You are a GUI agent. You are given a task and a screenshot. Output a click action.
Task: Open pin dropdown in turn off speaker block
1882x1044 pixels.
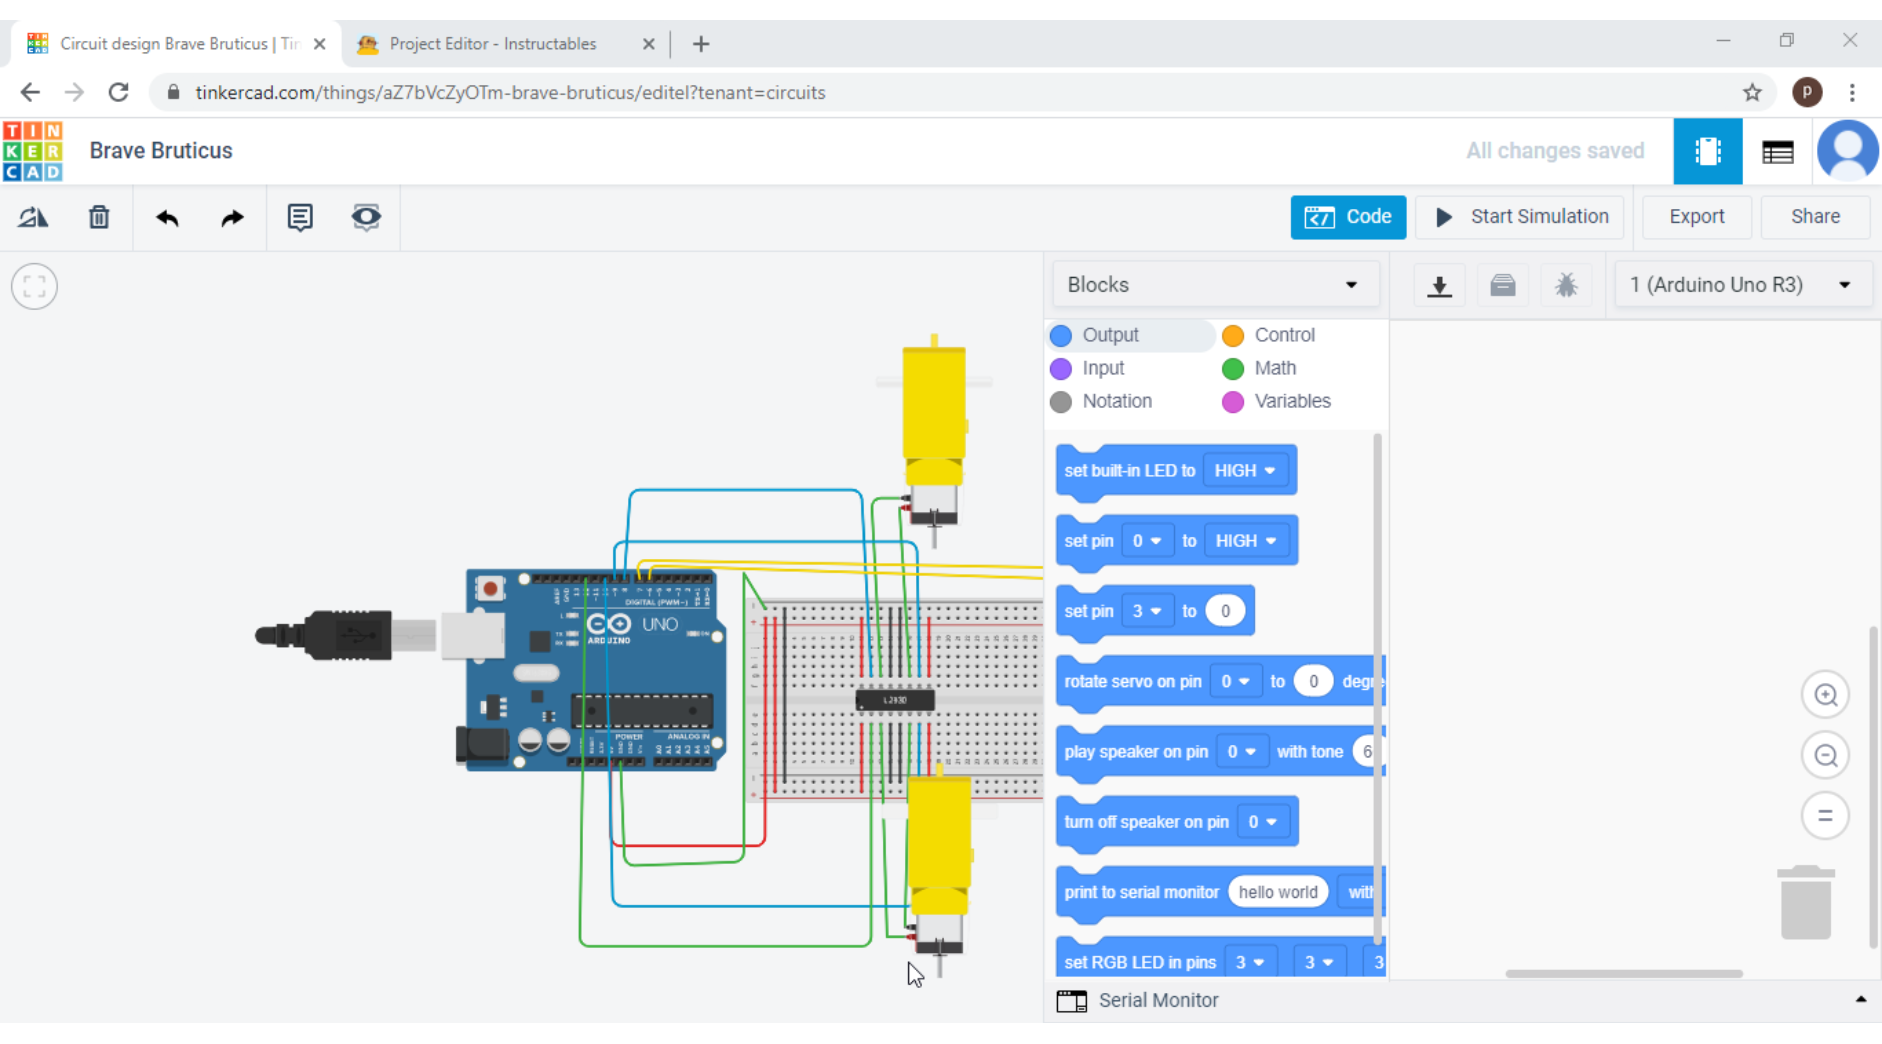coord(1263,822)
